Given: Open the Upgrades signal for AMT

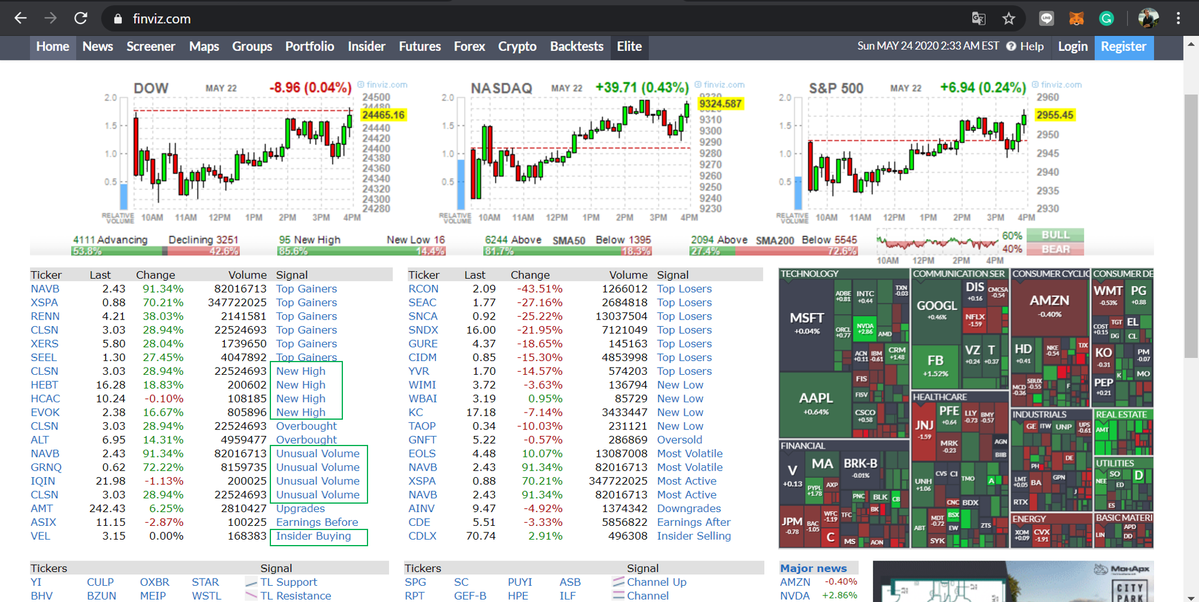Looking at the screenshot, I should (x=301, y=509).
